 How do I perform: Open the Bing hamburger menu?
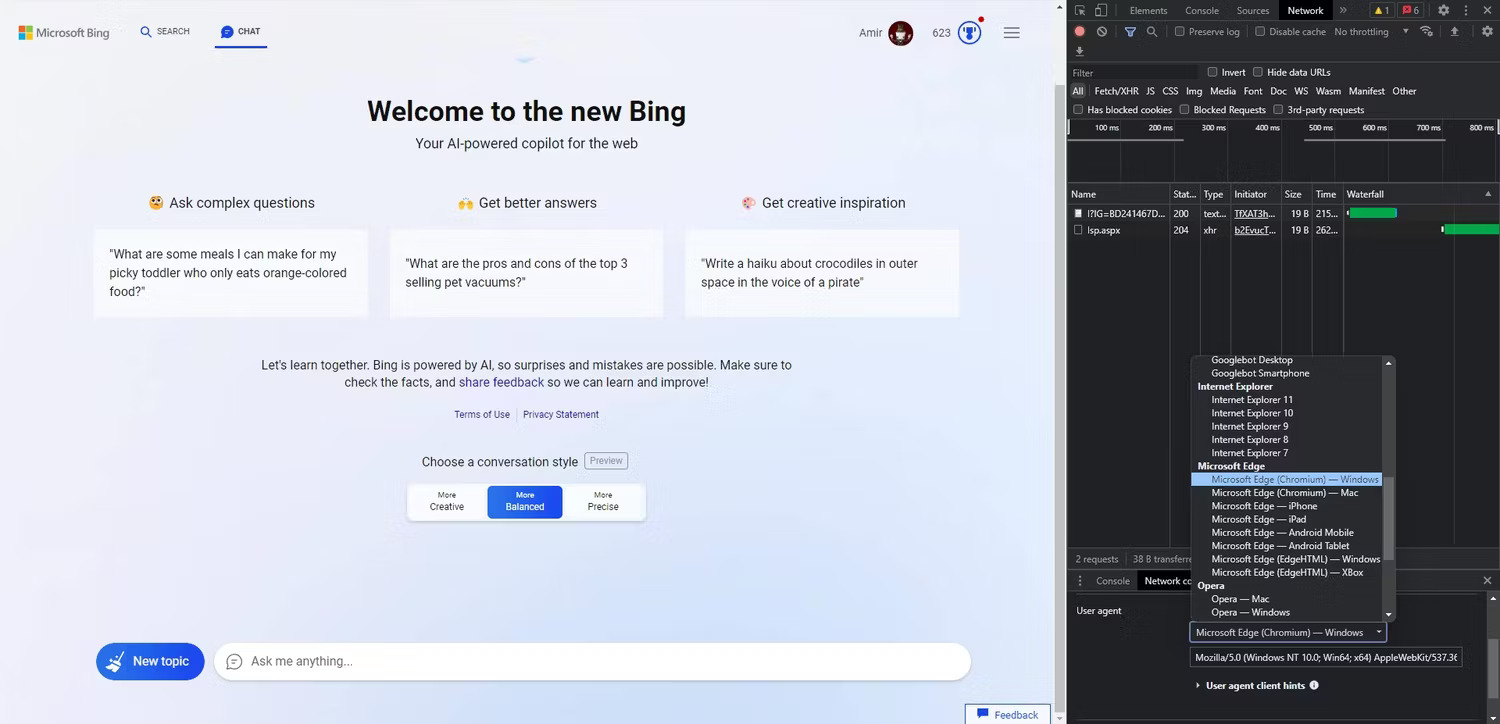pos(1011,32)
